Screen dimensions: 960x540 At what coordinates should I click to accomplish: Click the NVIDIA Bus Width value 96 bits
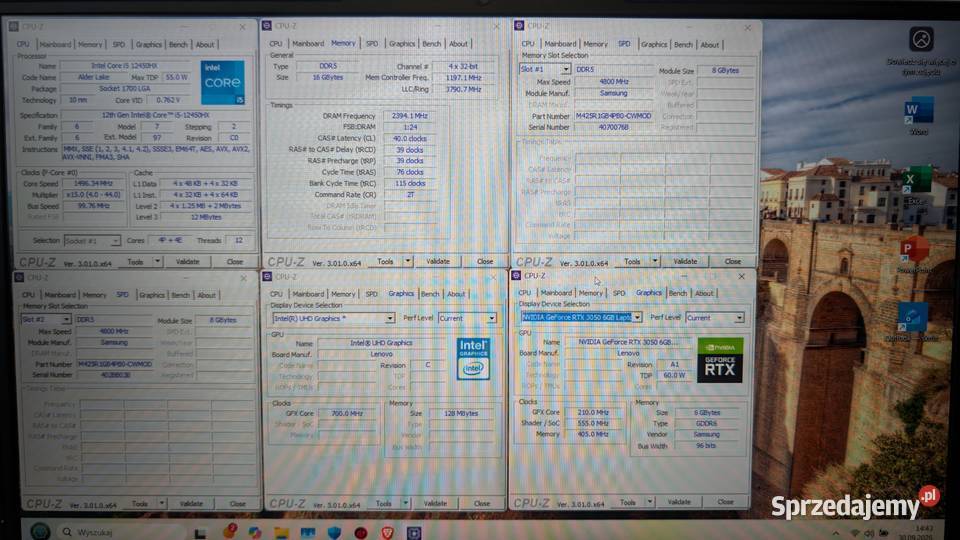[707, 446]
